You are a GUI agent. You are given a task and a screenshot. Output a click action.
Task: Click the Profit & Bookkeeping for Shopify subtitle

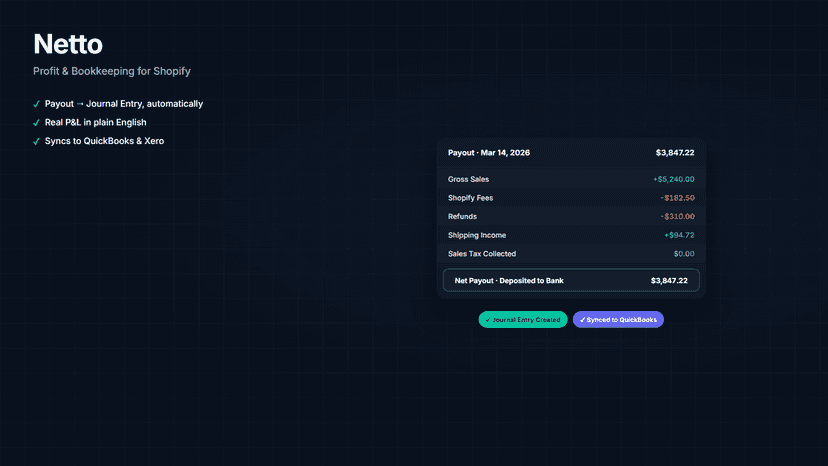pos(112,71)
